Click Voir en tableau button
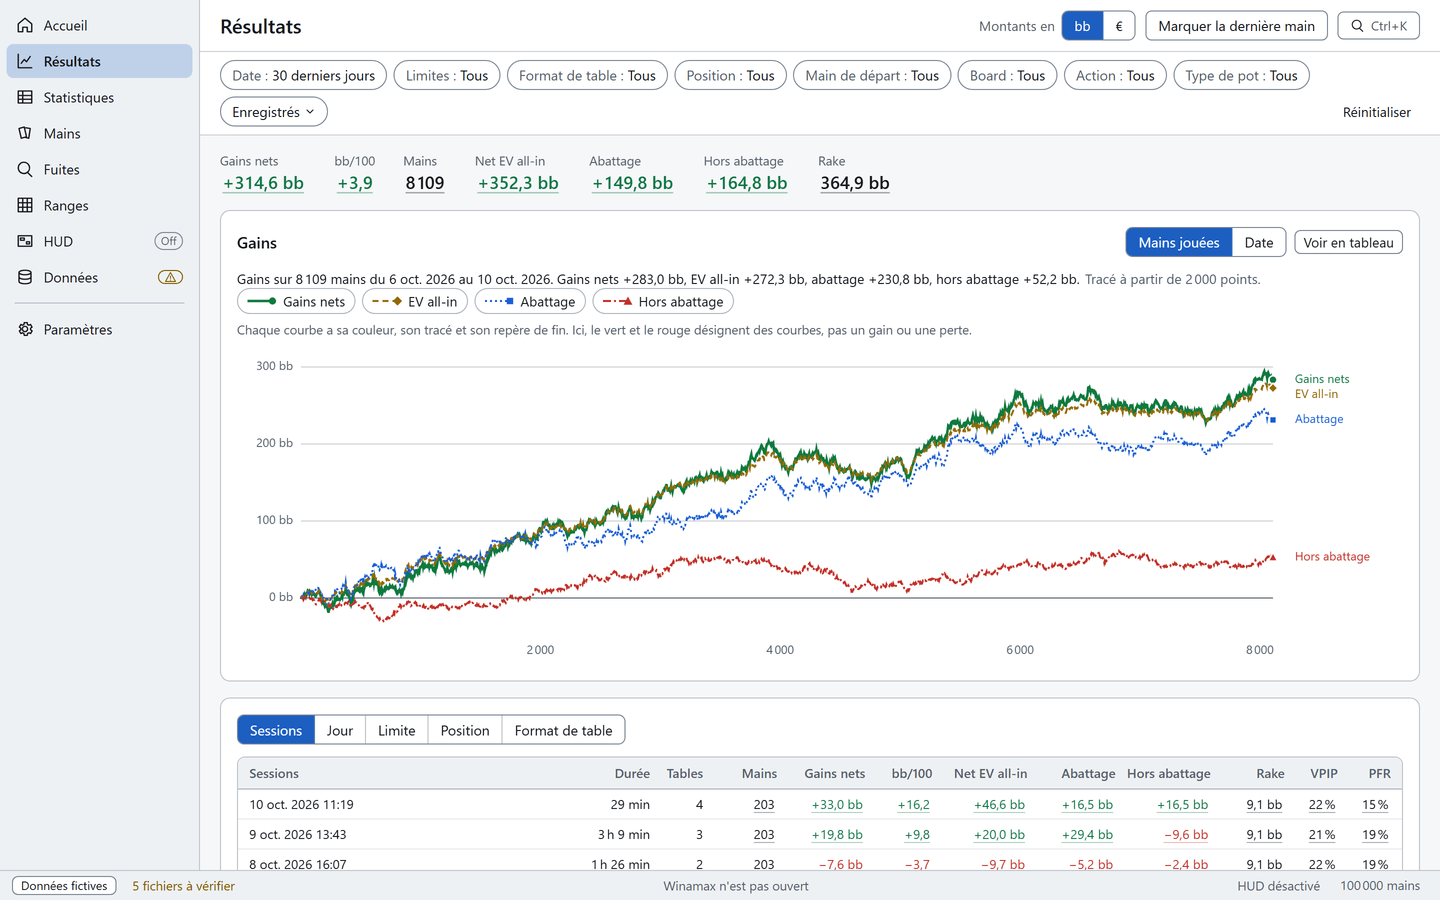 [x=1348, y=242]
